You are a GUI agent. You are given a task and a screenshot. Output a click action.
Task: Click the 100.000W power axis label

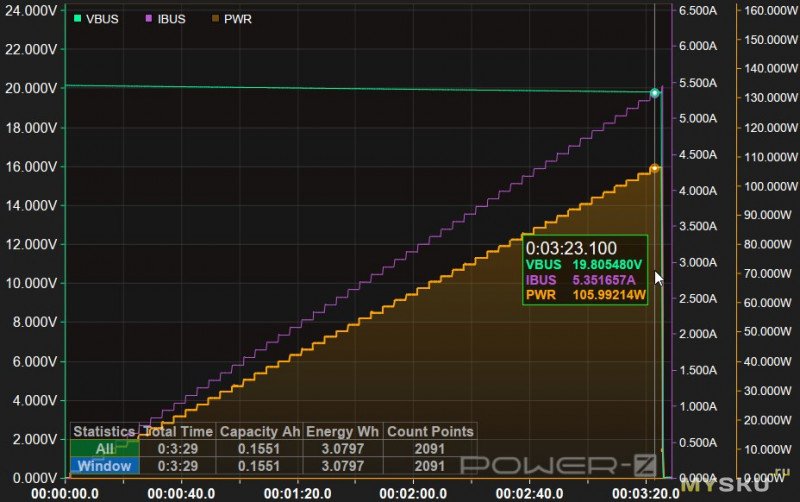click(771, 186)
